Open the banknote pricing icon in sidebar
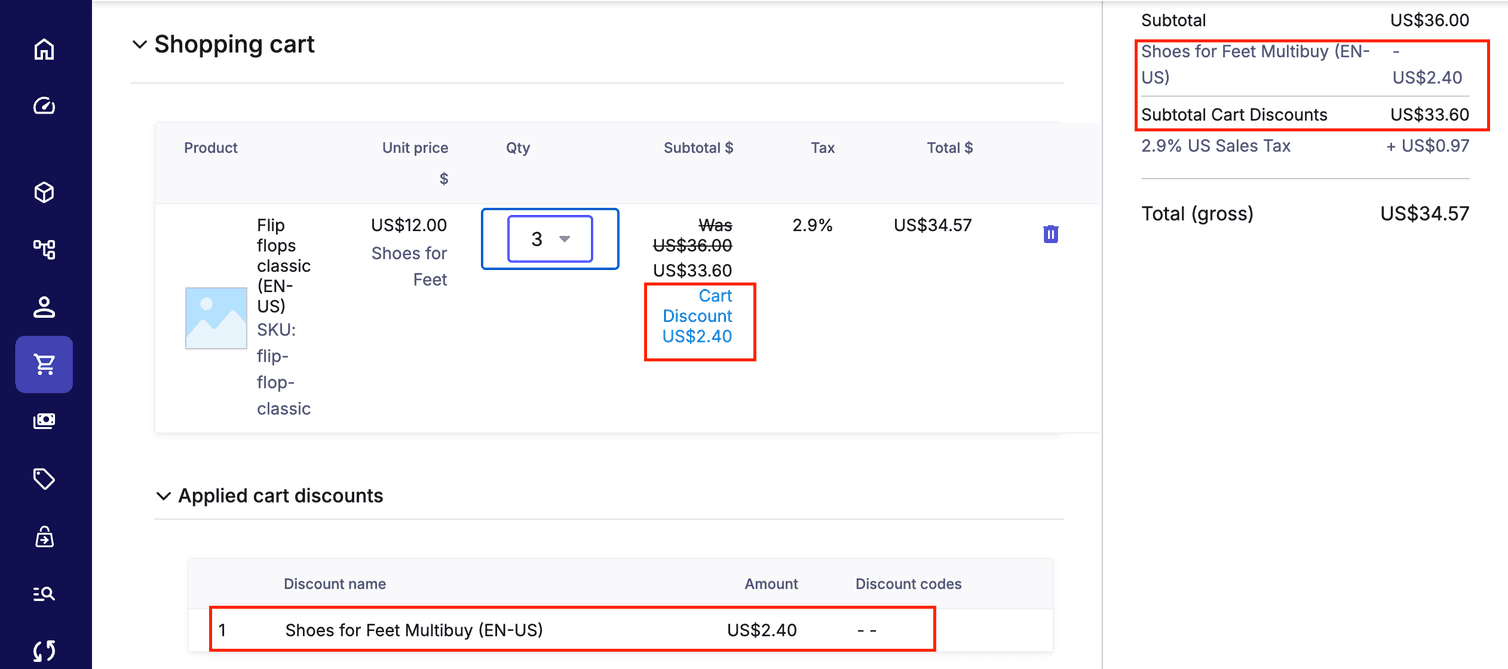The width and height of the screenshot is (1508, 669). tap(44, 421)
